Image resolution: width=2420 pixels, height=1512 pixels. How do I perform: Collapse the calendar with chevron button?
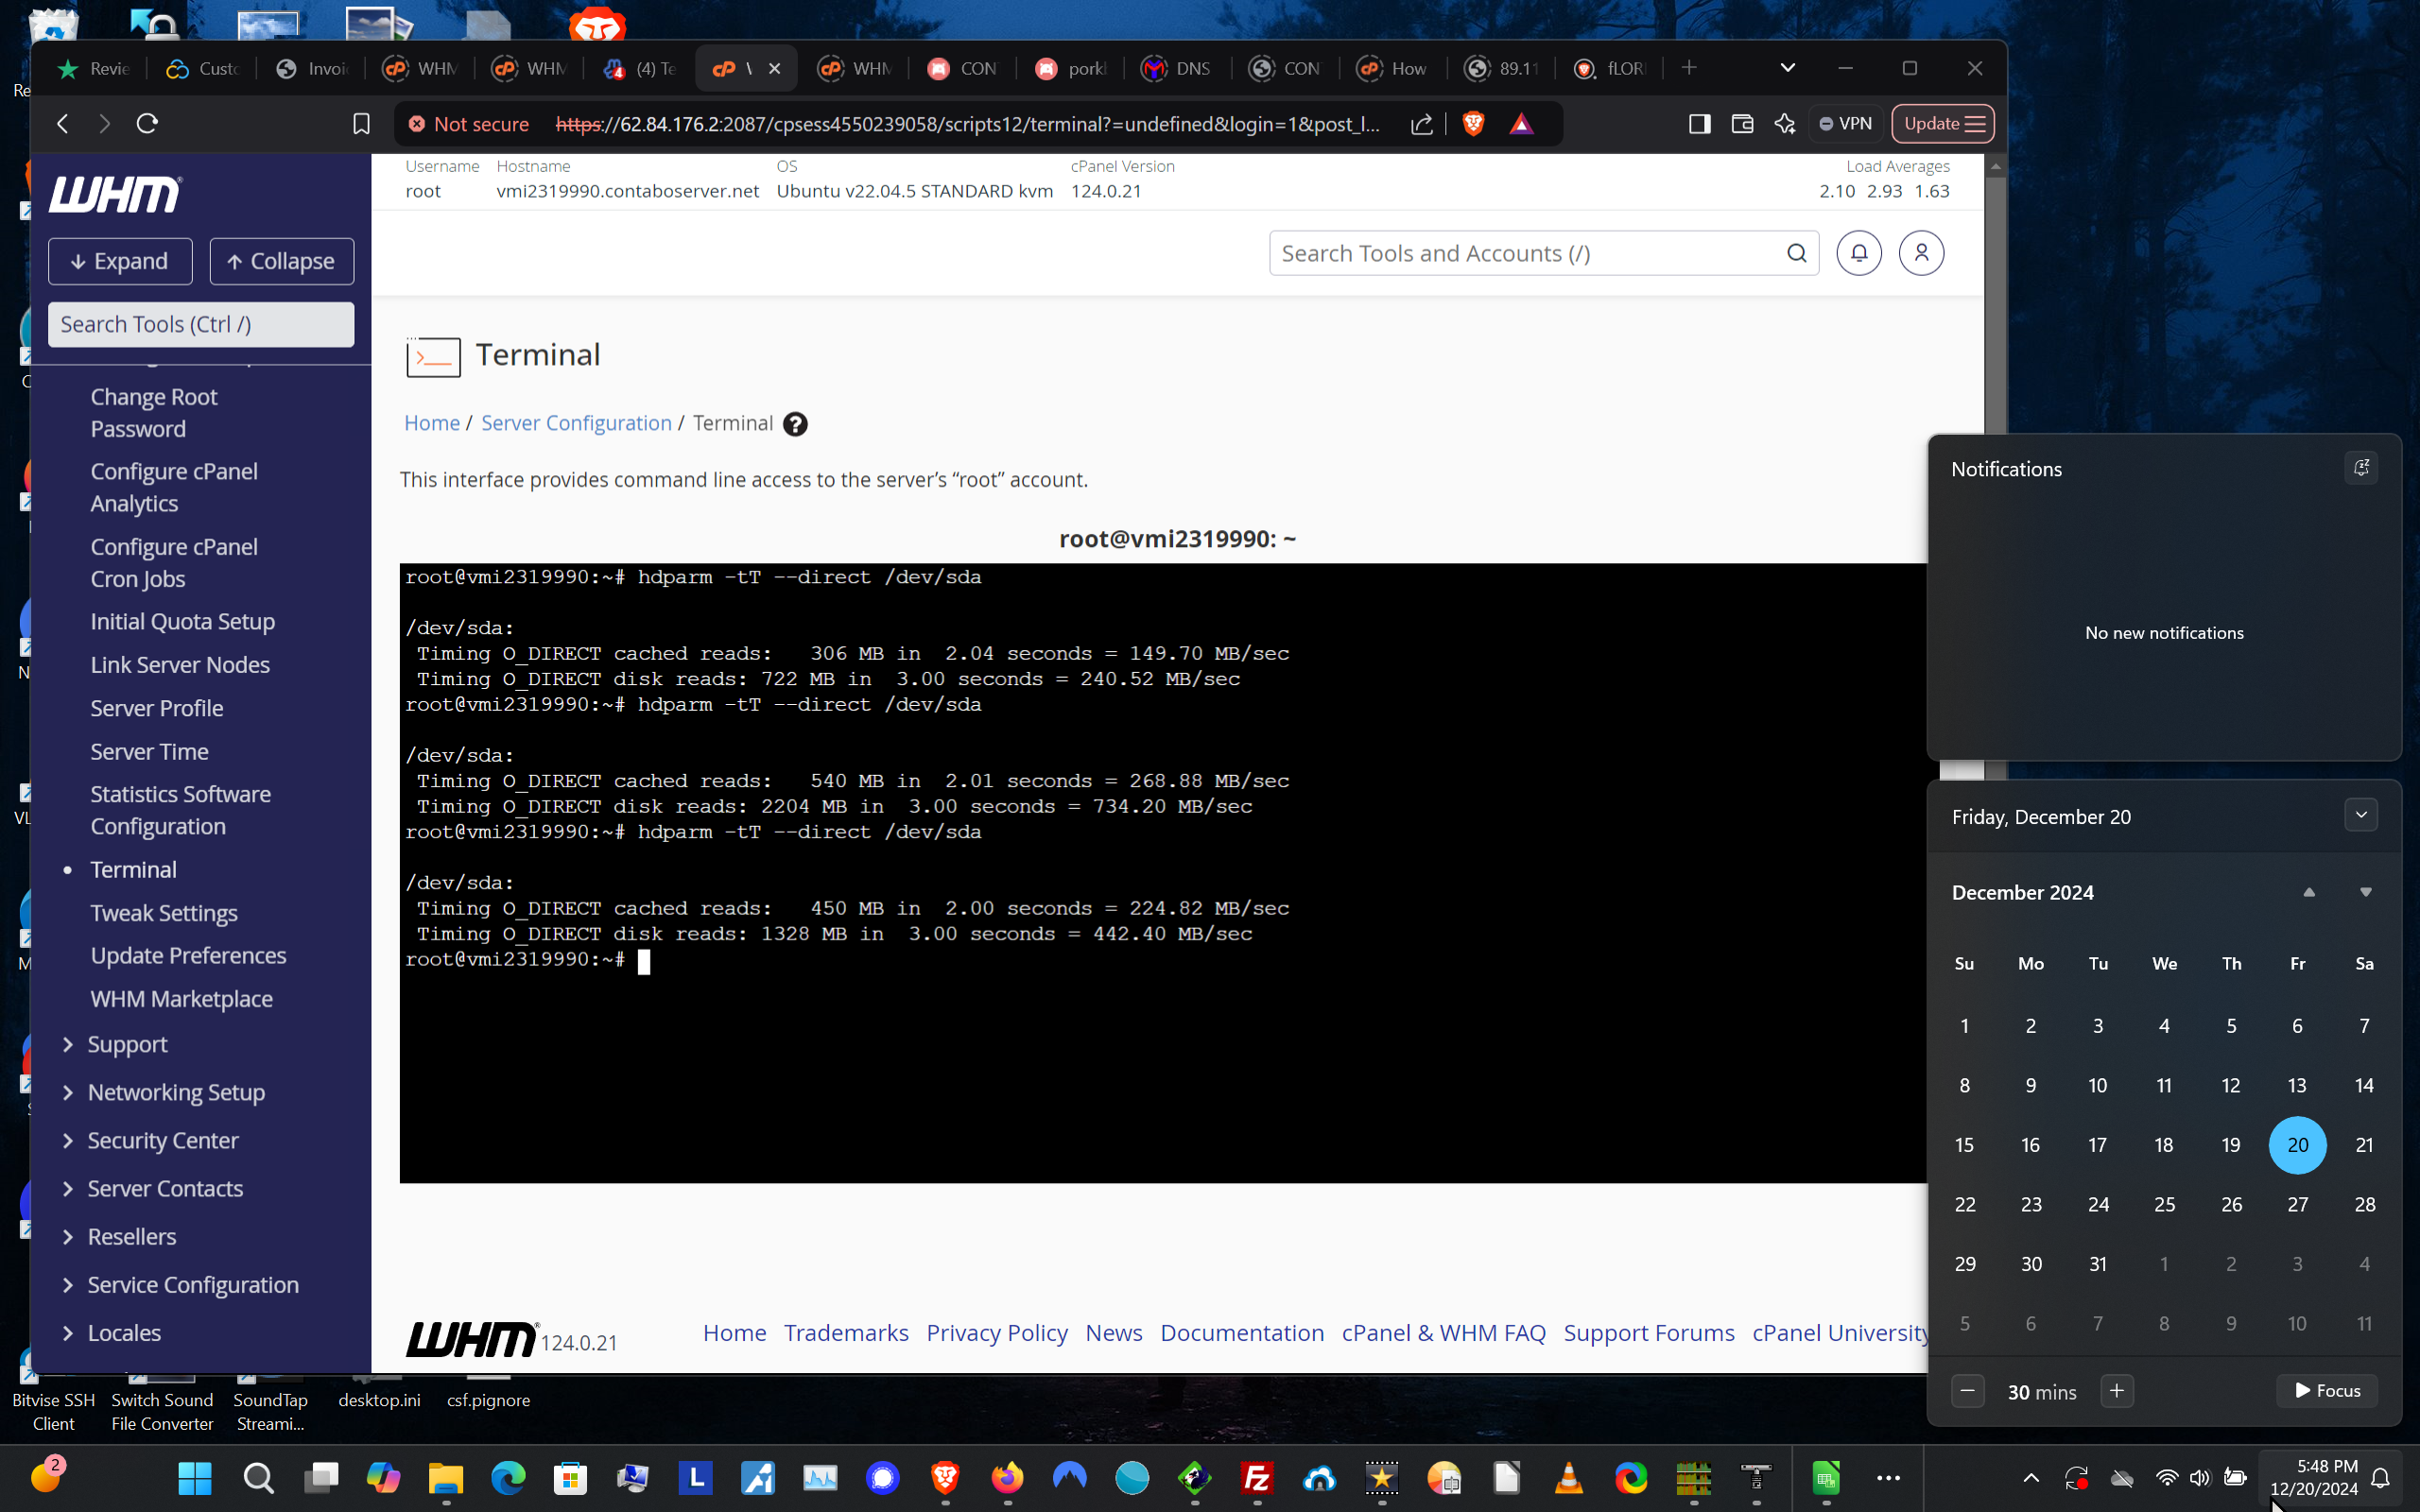coord(2361,815)
